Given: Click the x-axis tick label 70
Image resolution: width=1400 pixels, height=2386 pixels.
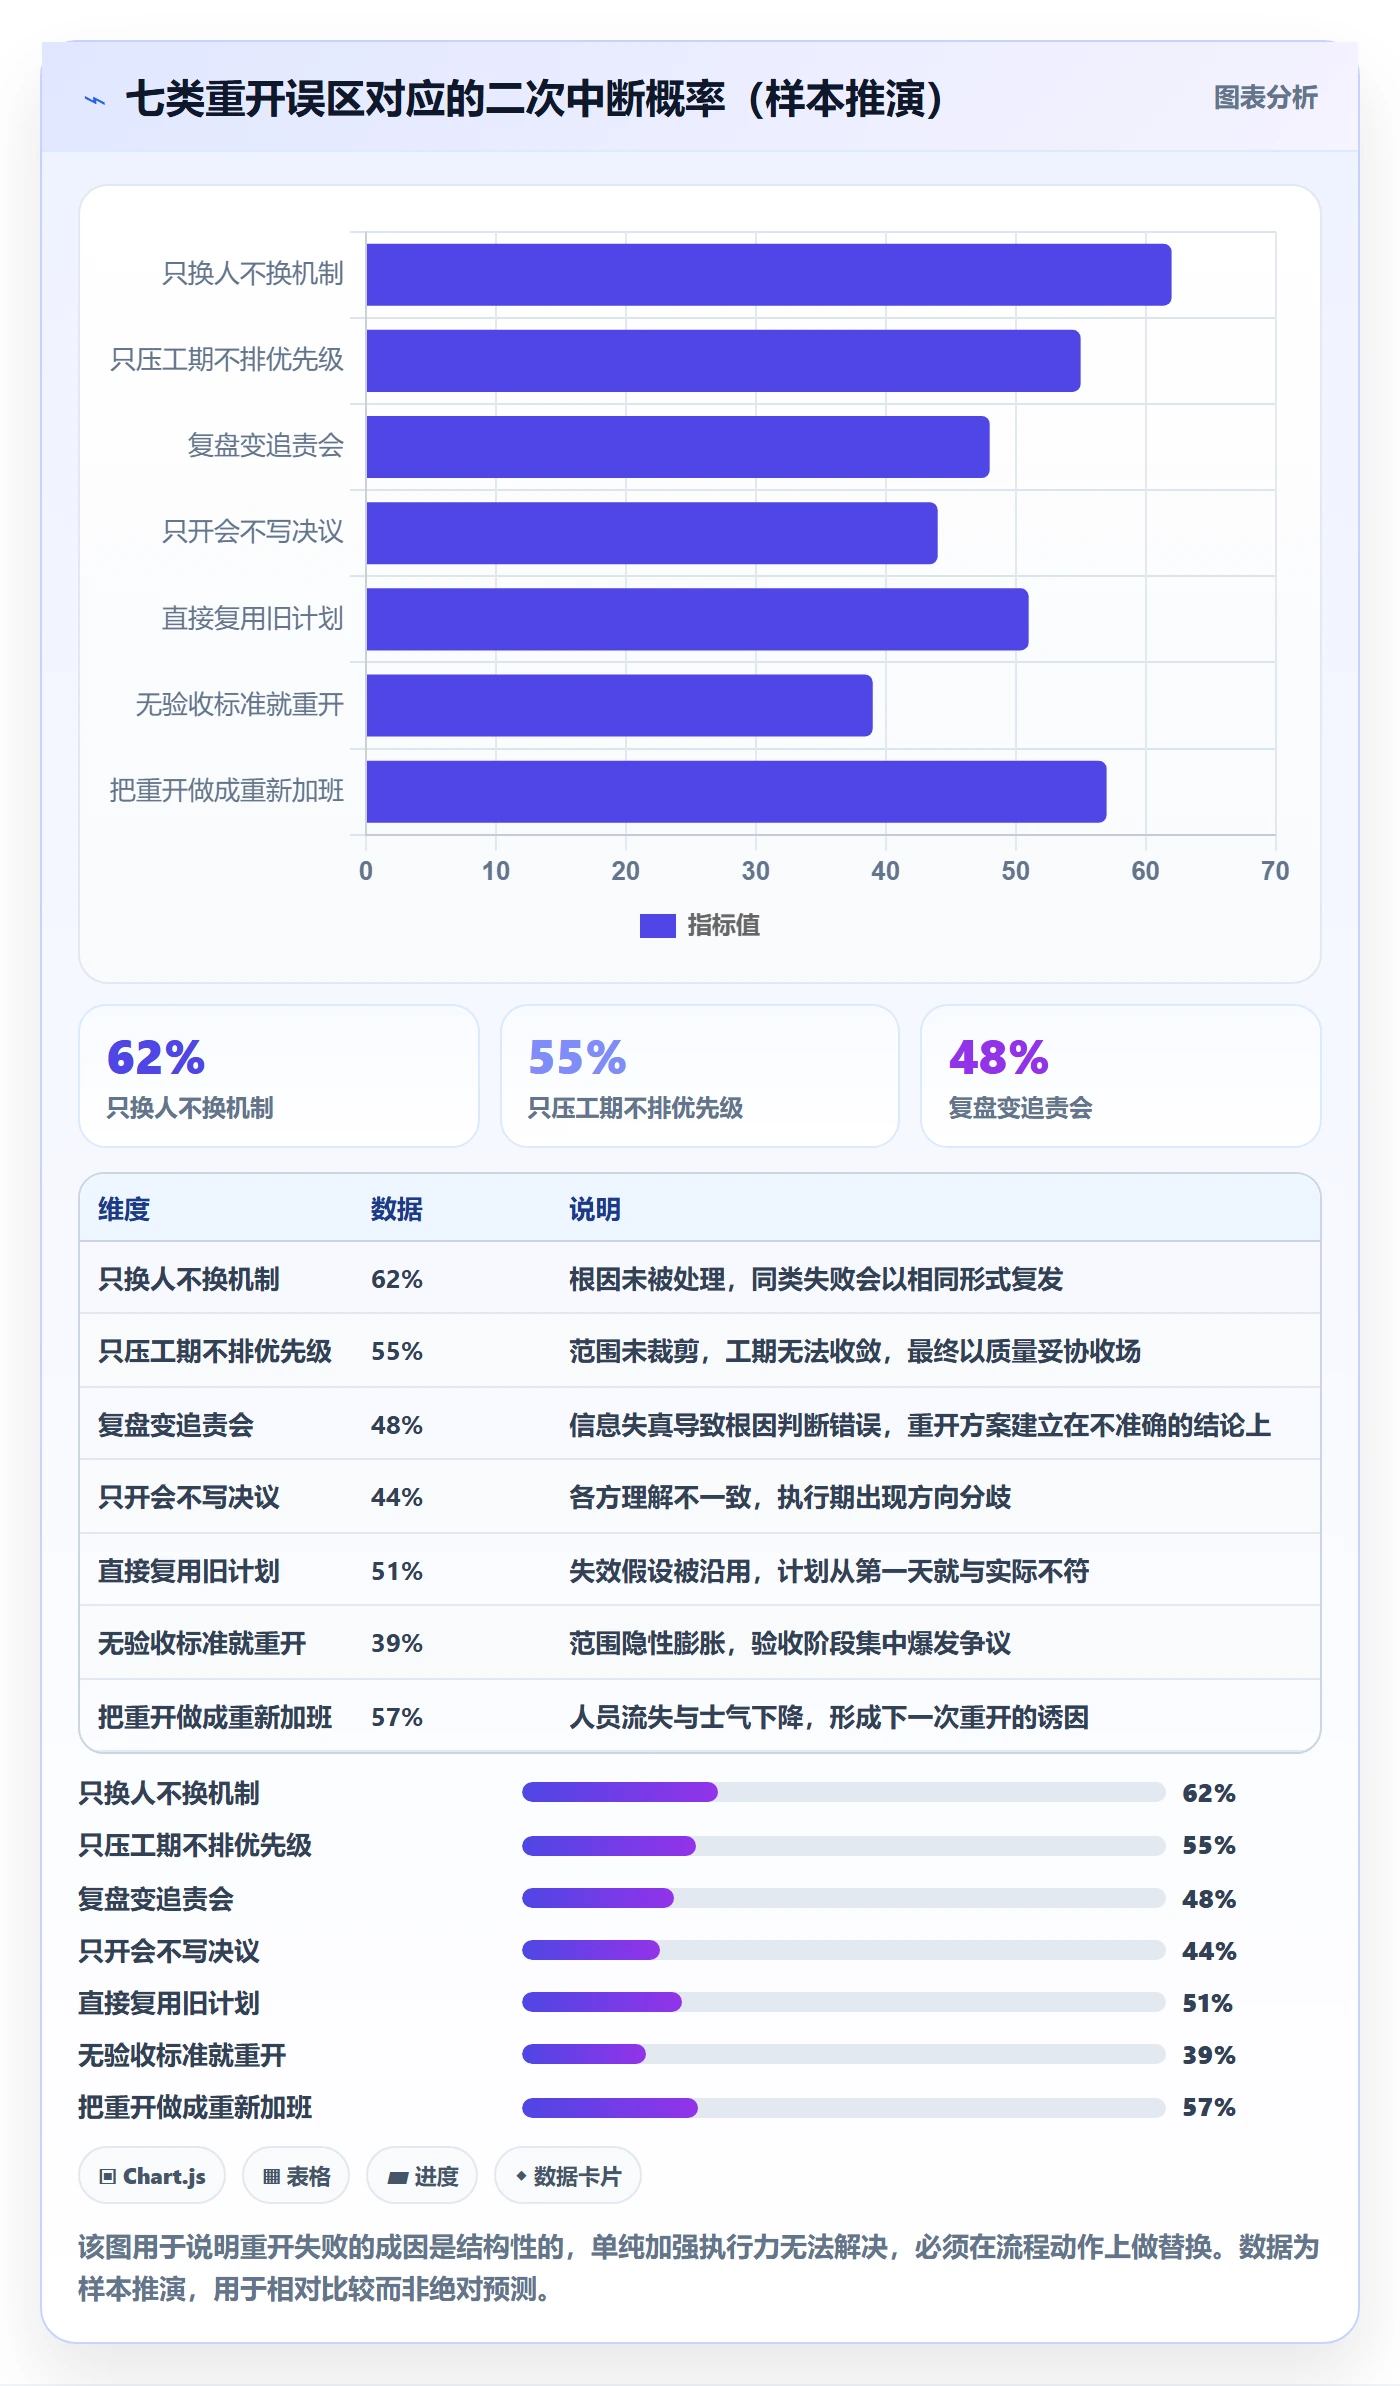Looking at the screenshot, I should [1275, 871].
